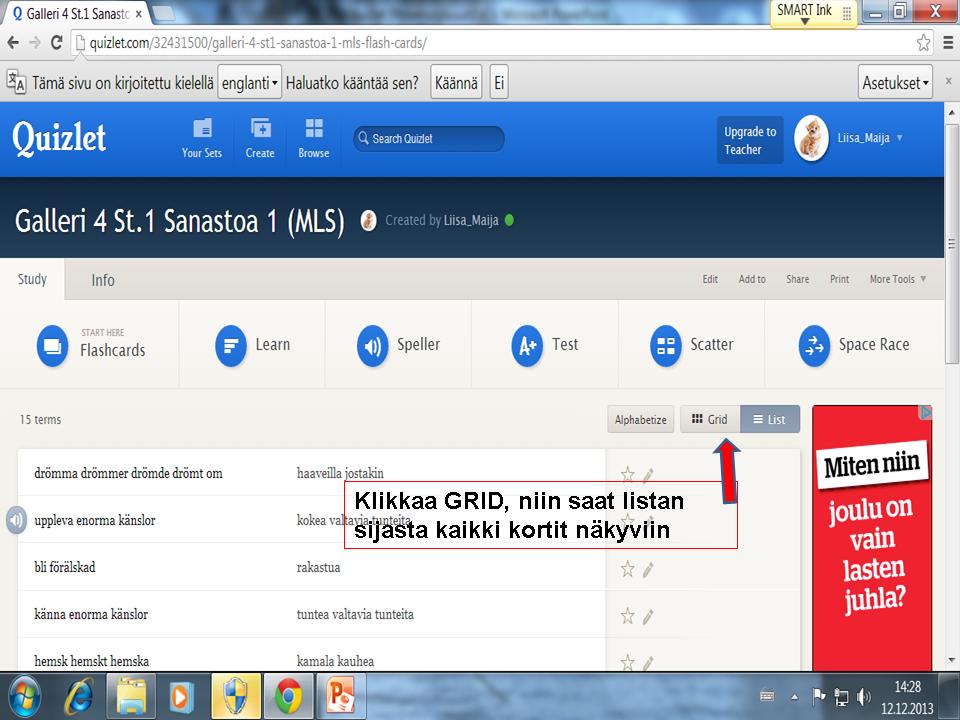Image resolution: width=960 pixels, height=720 pixels.
Task: Open Asetukset translation settings dropdown
Action: [895, 83]
